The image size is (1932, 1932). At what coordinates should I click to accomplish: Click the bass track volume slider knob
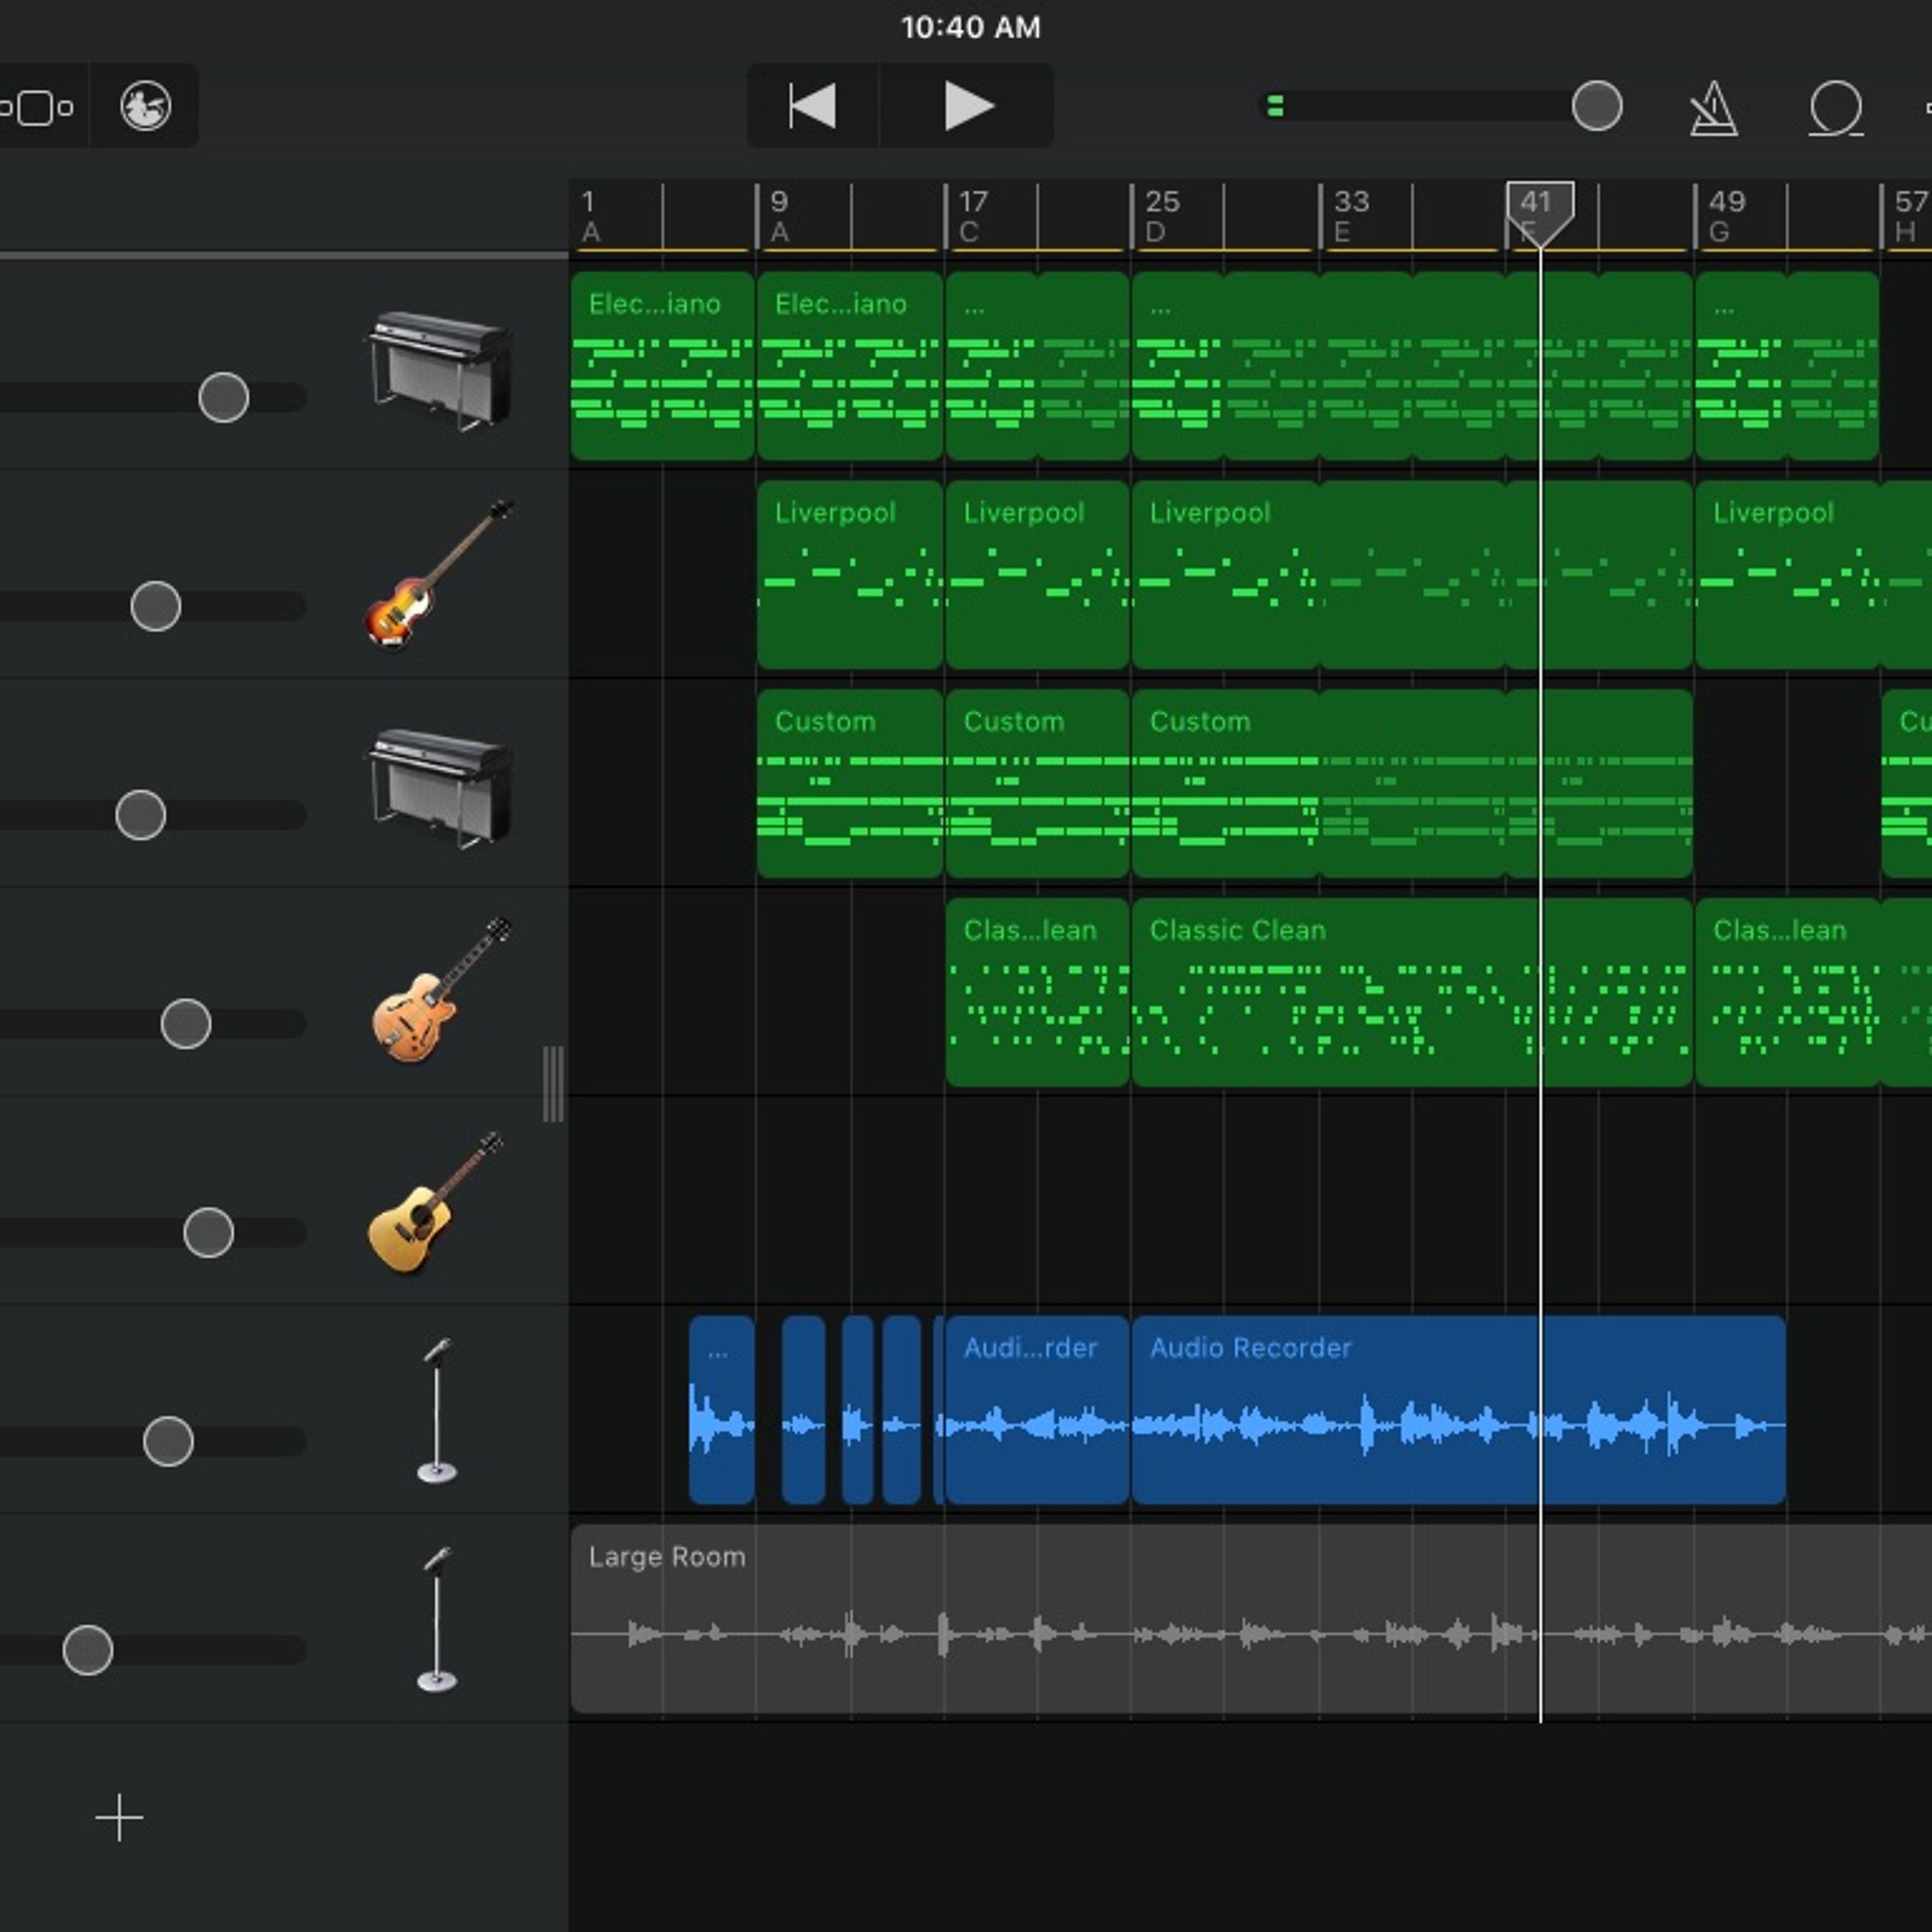(156, 606)
